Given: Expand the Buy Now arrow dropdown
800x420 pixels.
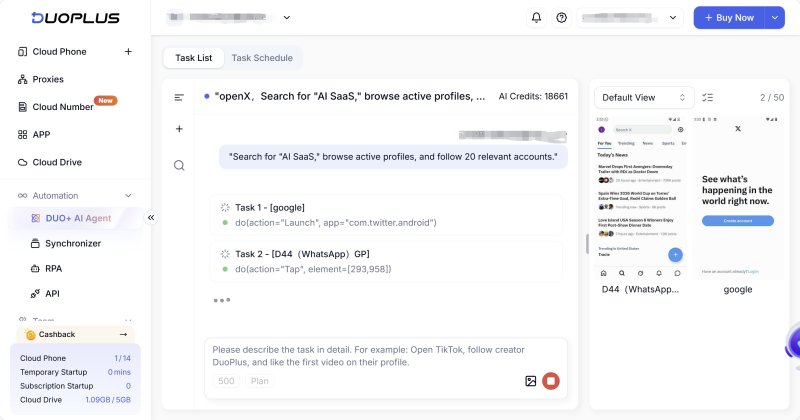Looking at the screenshot, I should coord(774,18).
